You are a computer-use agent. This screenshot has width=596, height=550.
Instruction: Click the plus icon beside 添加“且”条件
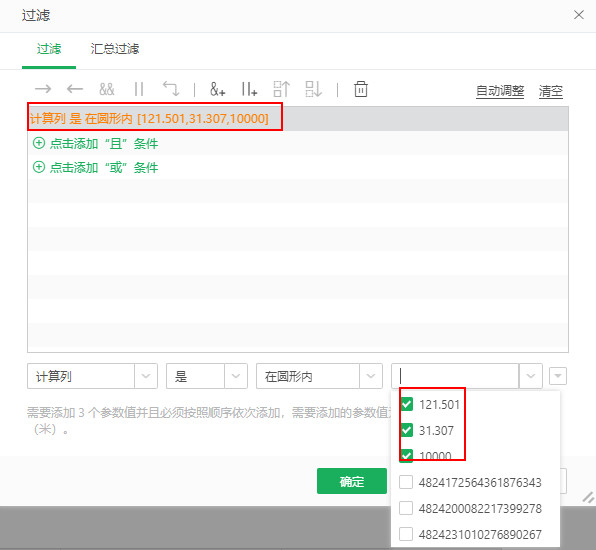(x=39, y=143)
